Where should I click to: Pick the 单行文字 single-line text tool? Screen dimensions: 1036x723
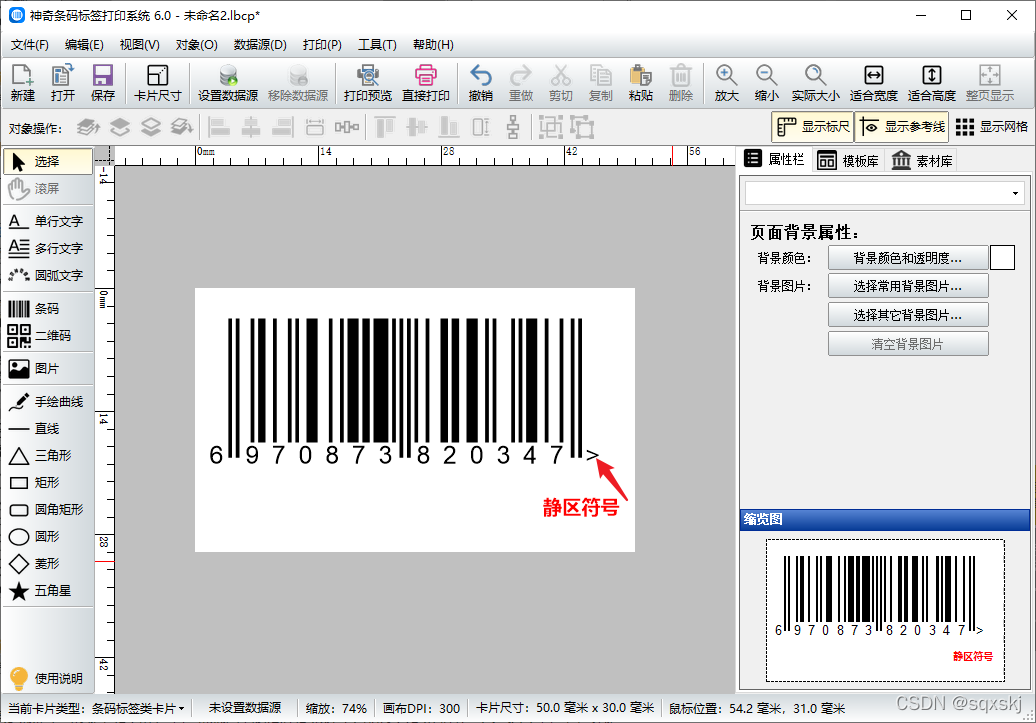48,221
